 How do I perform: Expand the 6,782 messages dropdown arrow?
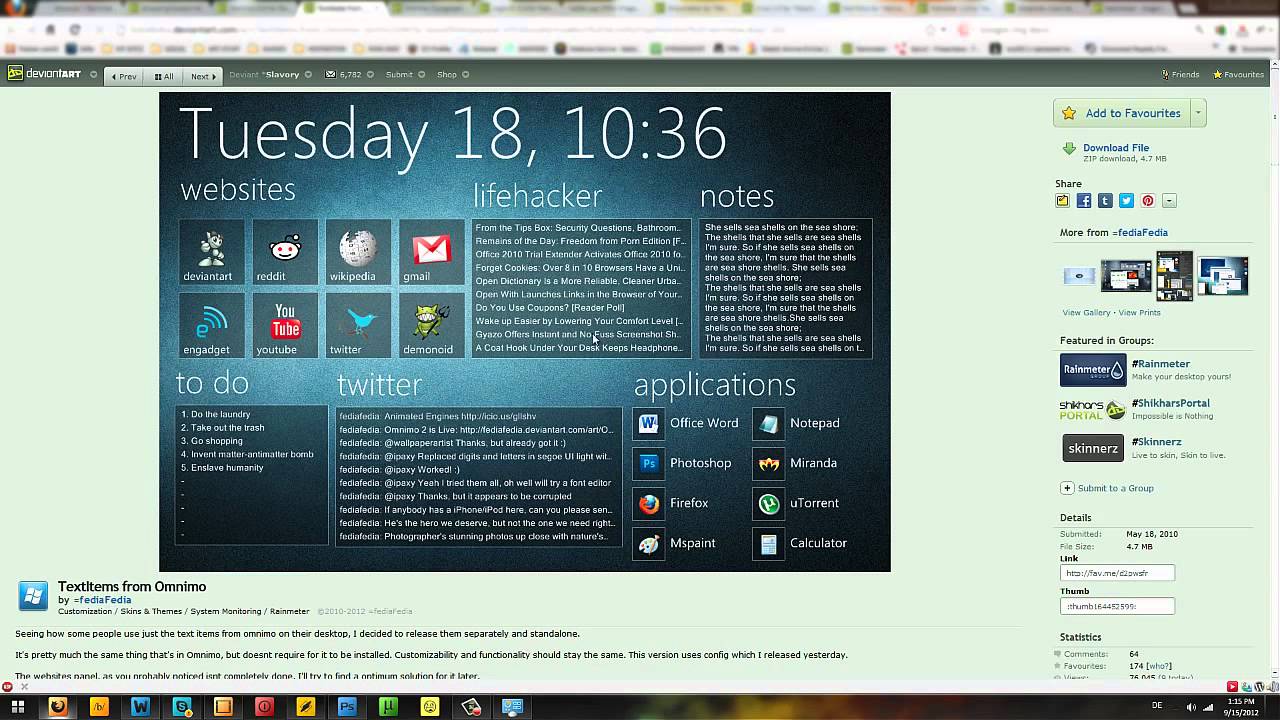[x=371, y=75]
